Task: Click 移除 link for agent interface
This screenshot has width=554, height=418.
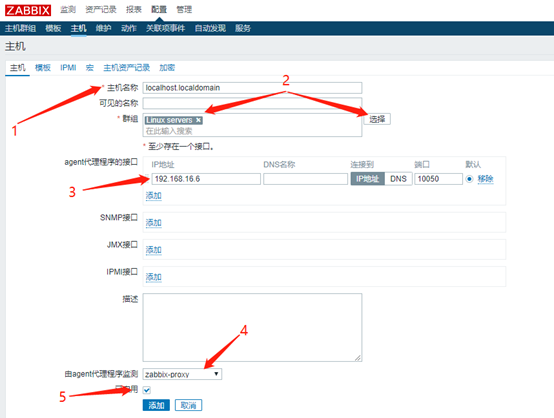Action: click(x=485, y=179)
